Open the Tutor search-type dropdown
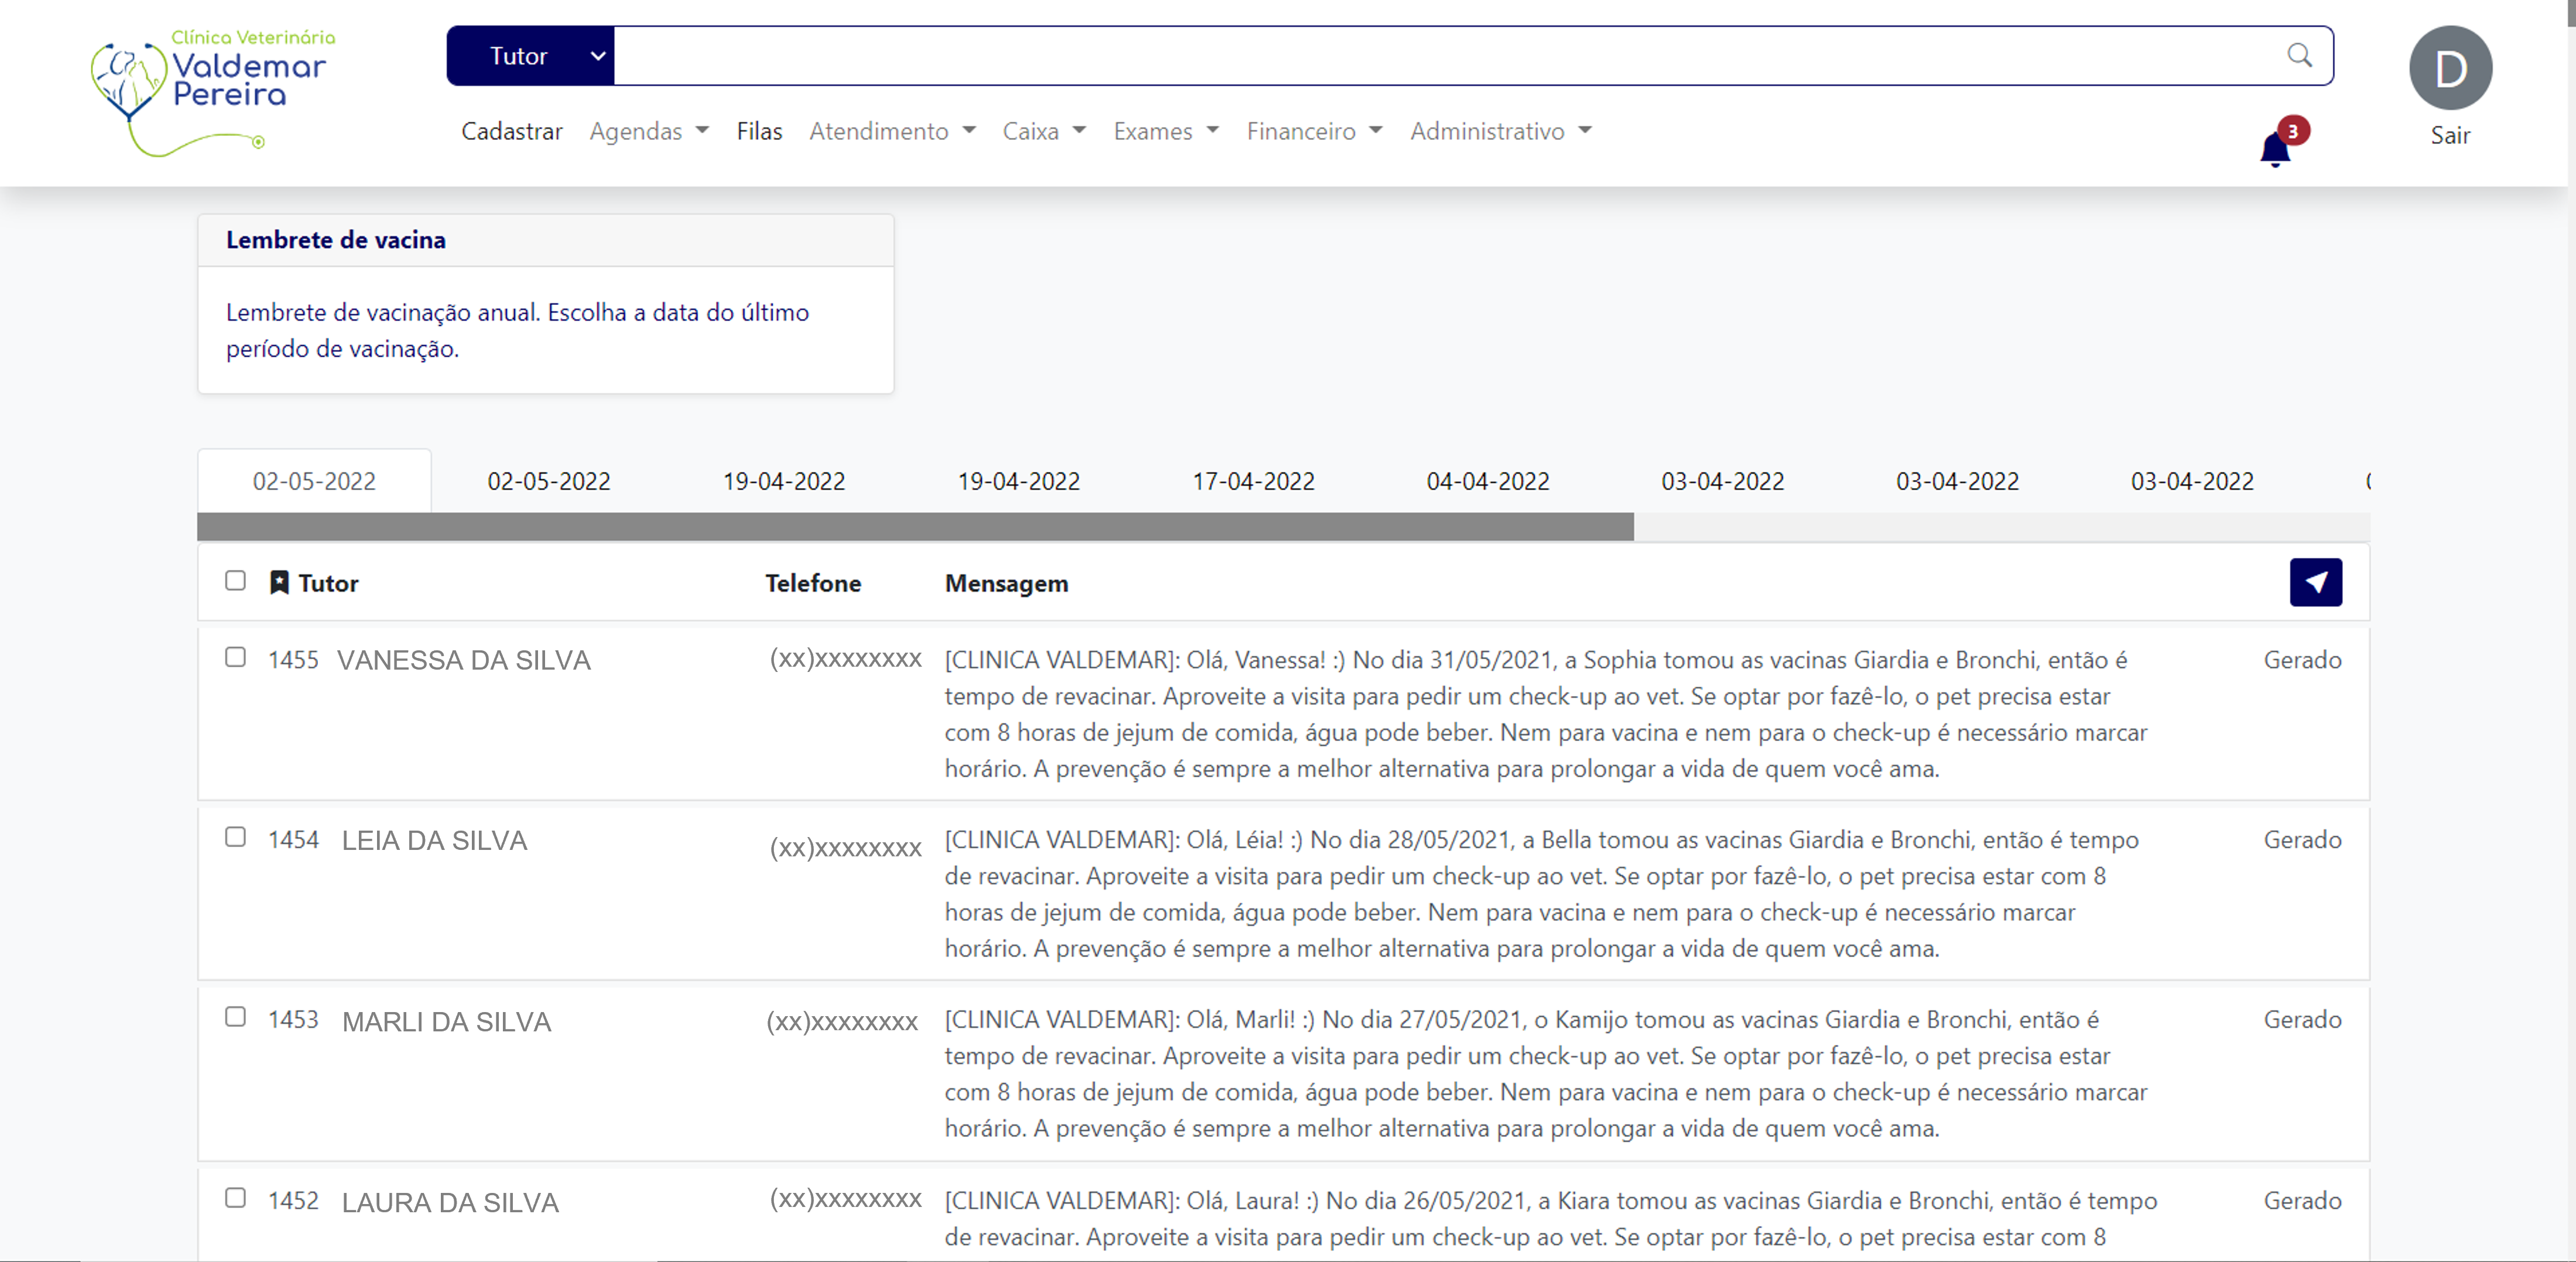 (530, 56)
